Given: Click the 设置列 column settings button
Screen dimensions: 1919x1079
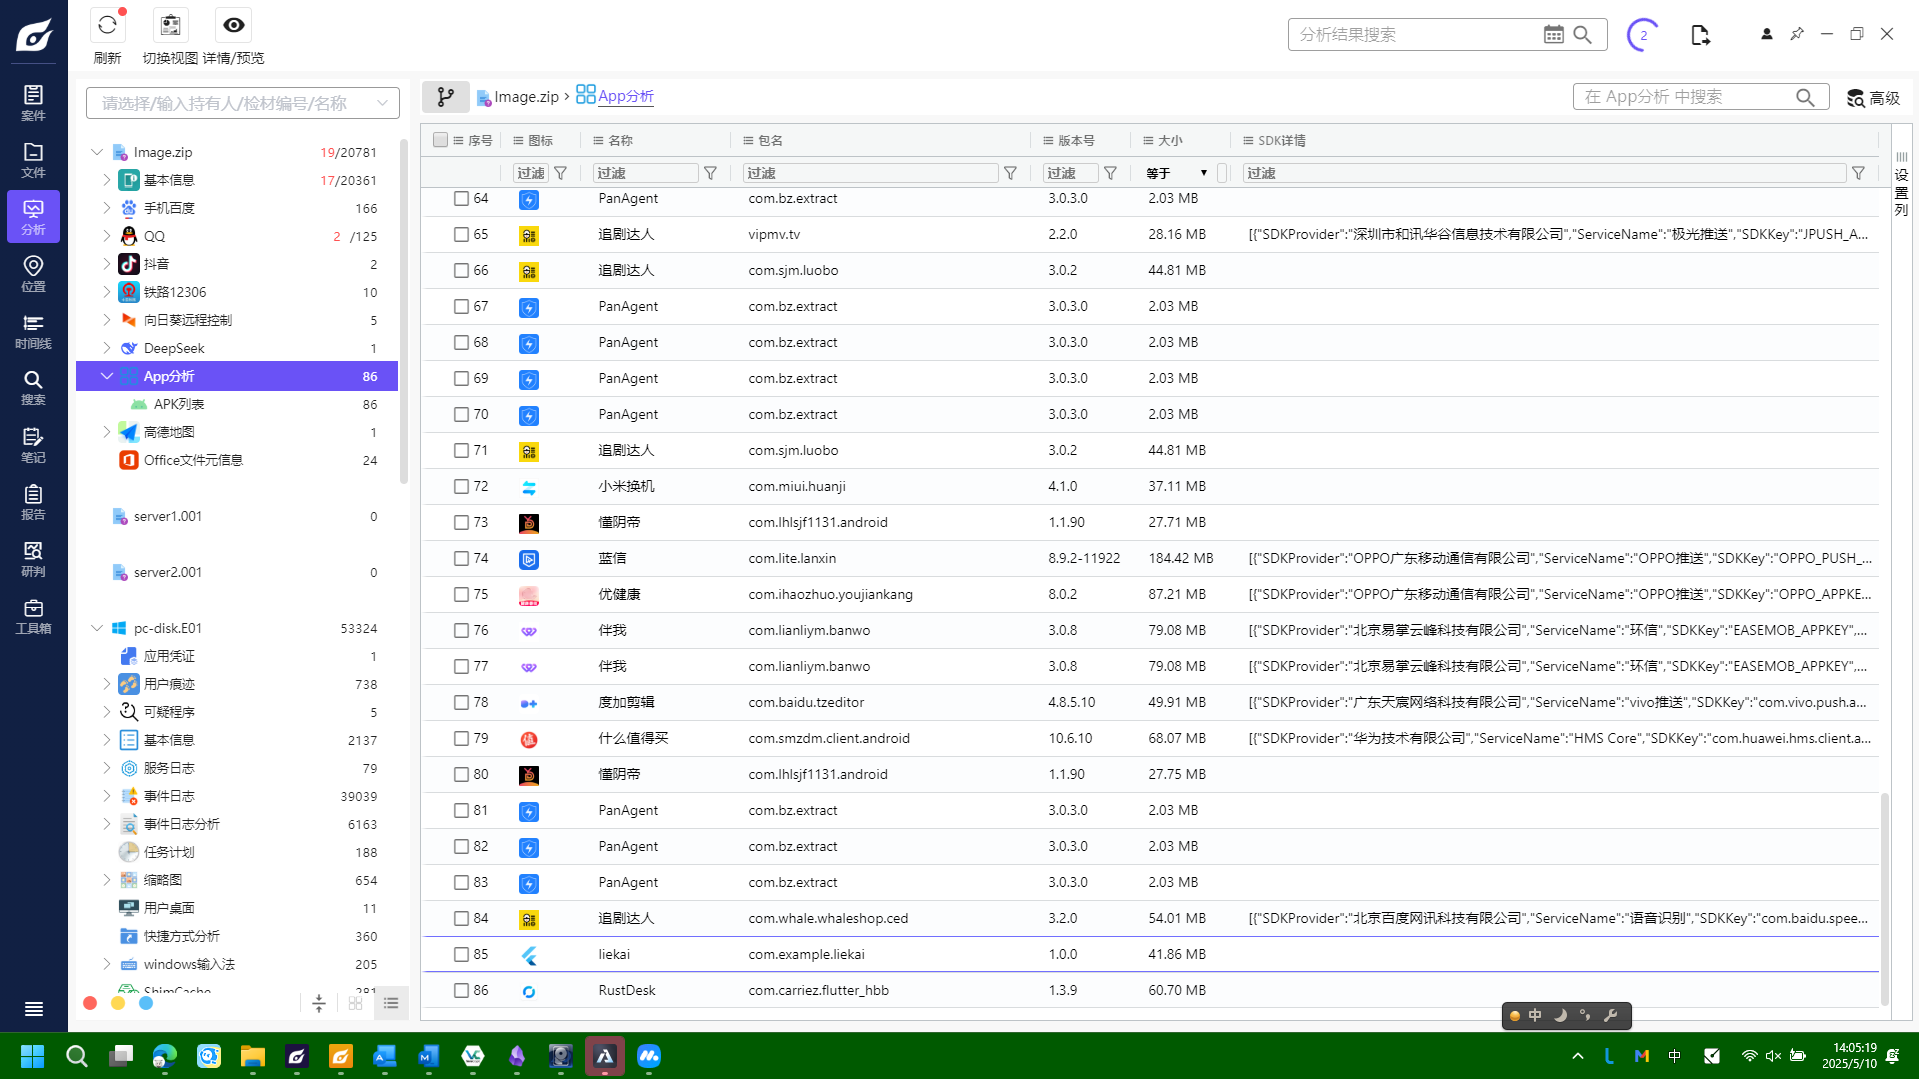Looking at the screenshot, I should click(1901, 184).
